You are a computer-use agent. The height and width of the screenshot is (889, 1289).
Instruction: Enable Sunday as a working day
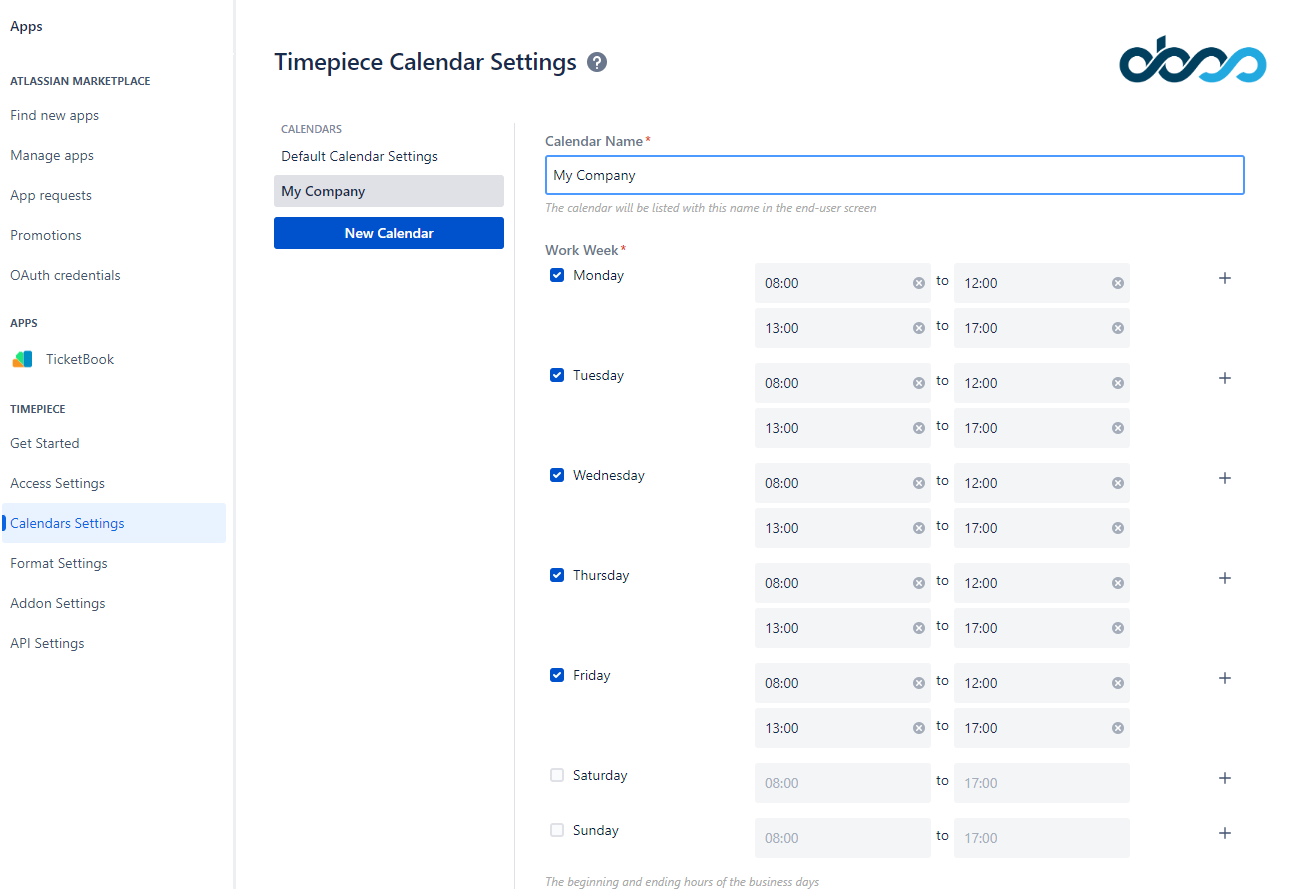click(556, 829)
